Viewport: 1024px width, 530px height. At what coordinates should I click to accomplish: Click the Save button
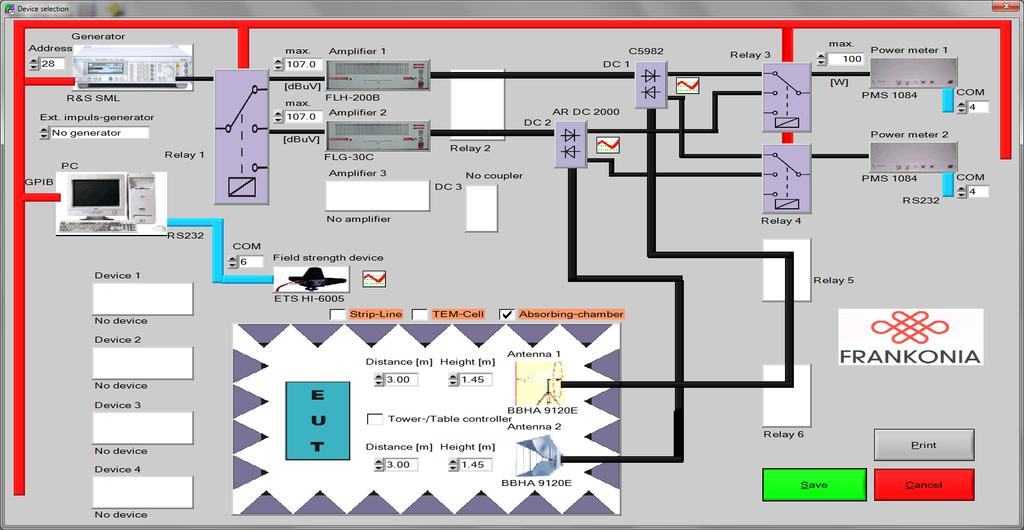click(814, 485)
